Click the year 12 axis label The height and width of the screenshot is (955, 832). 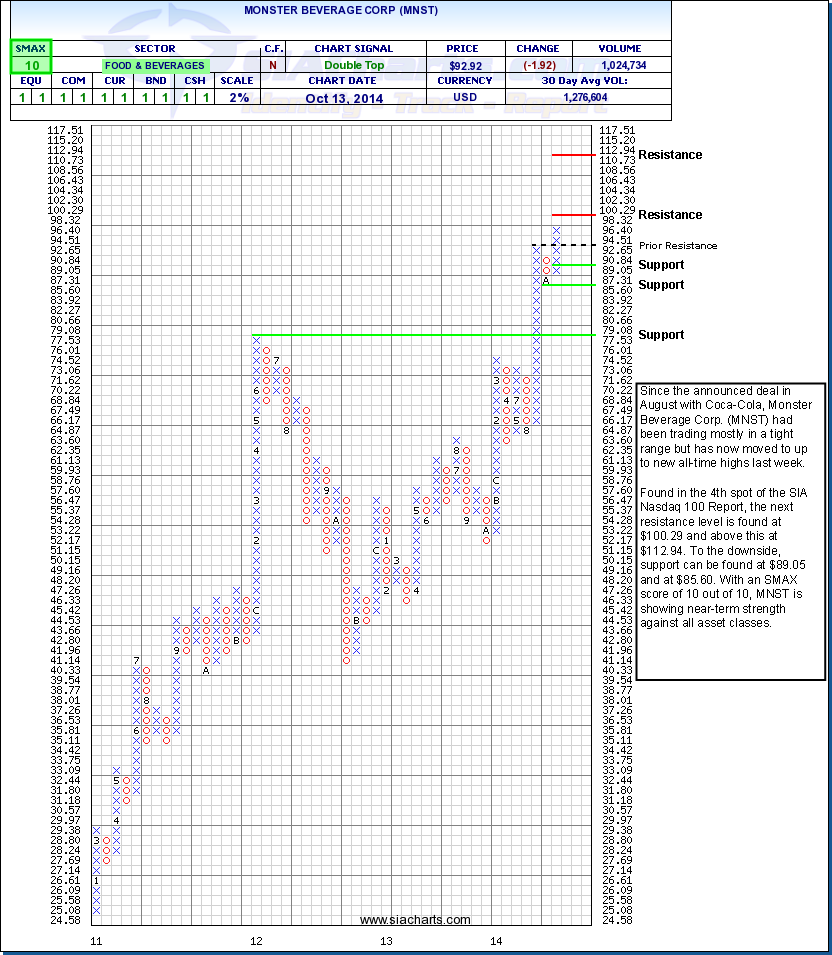point(257,941)
